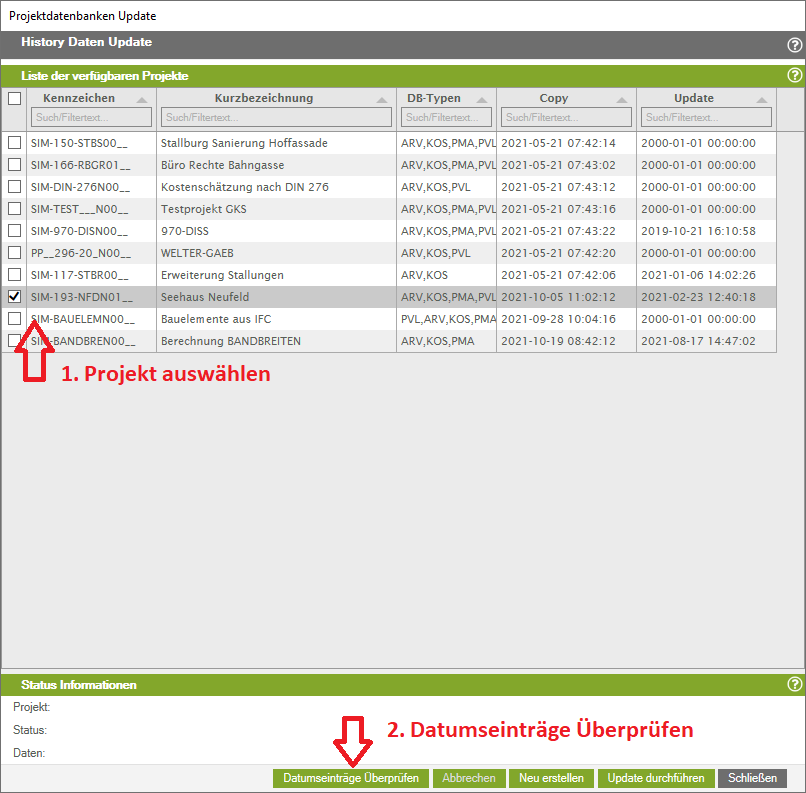Focus the Kurzbezeichnung filter text box
Screen dimensions: 806x793
pyautogui.click(x=276, y=118)
